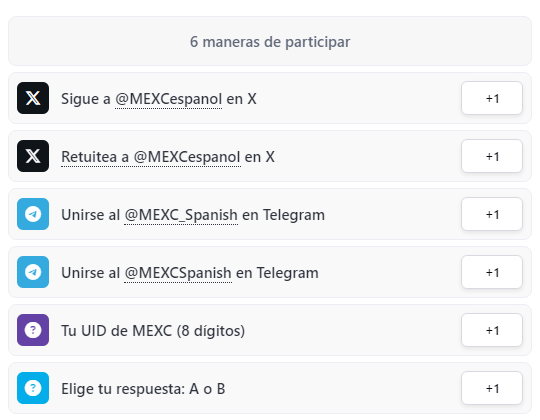The height and width of the screenshot is (420, 540).
Task: Click +1 button for Retuitea entry
Action: click(492, 156)
